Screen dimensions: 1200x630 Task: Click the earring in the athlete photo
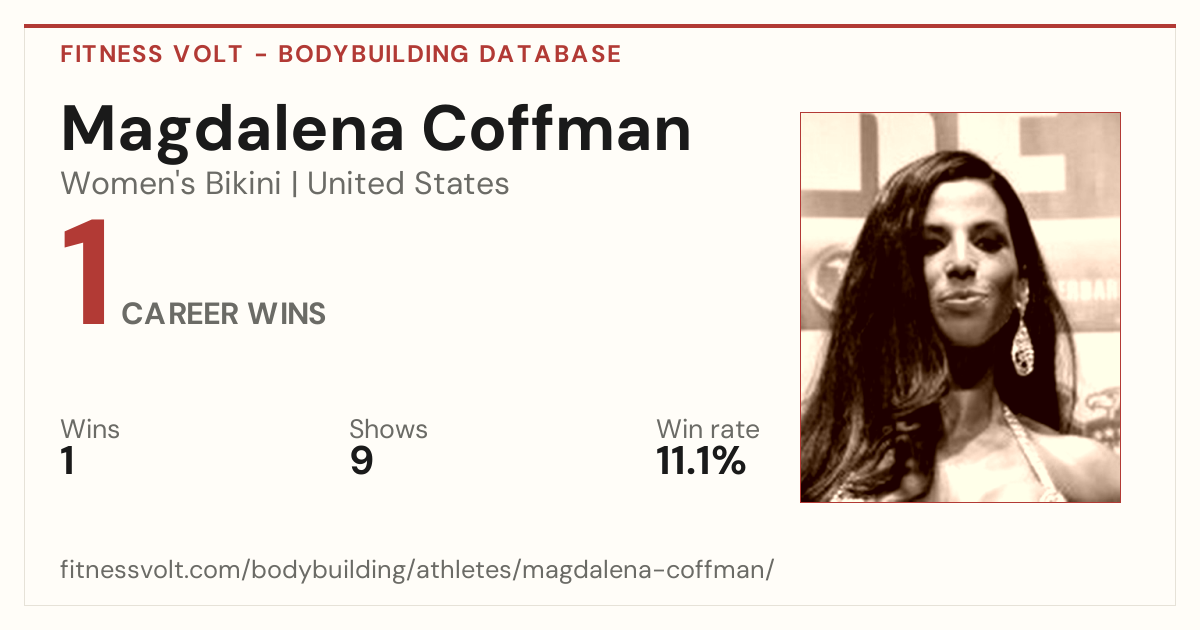(1022, 340)
